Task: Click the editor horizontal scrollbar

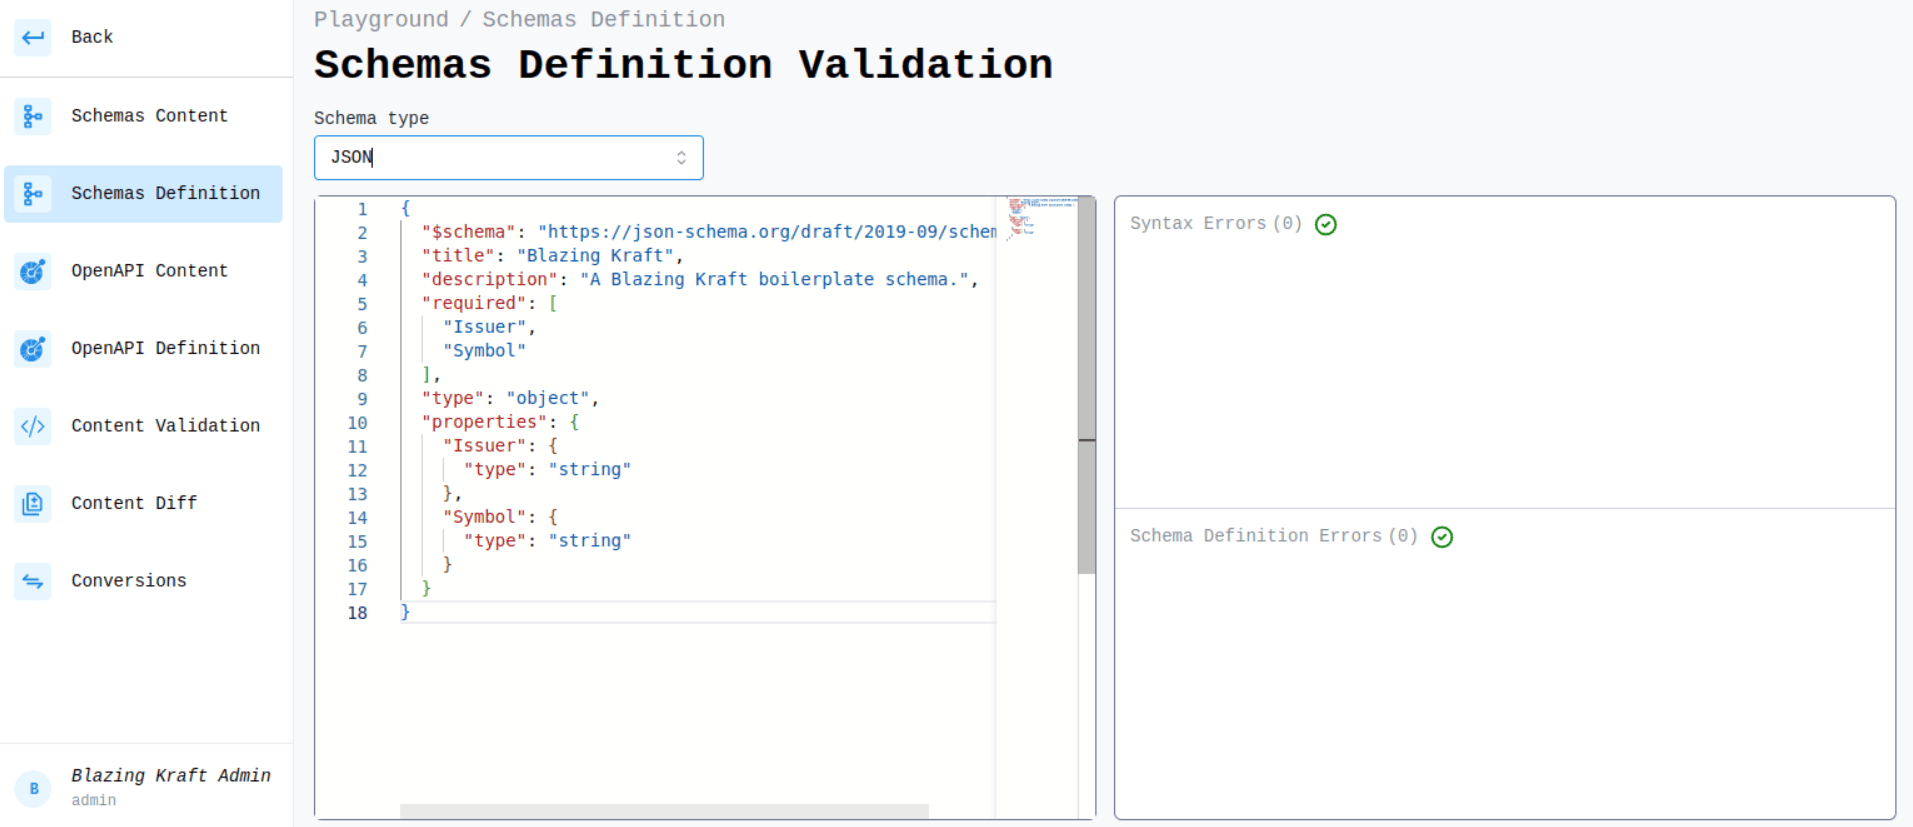Action: coord(664,811)
